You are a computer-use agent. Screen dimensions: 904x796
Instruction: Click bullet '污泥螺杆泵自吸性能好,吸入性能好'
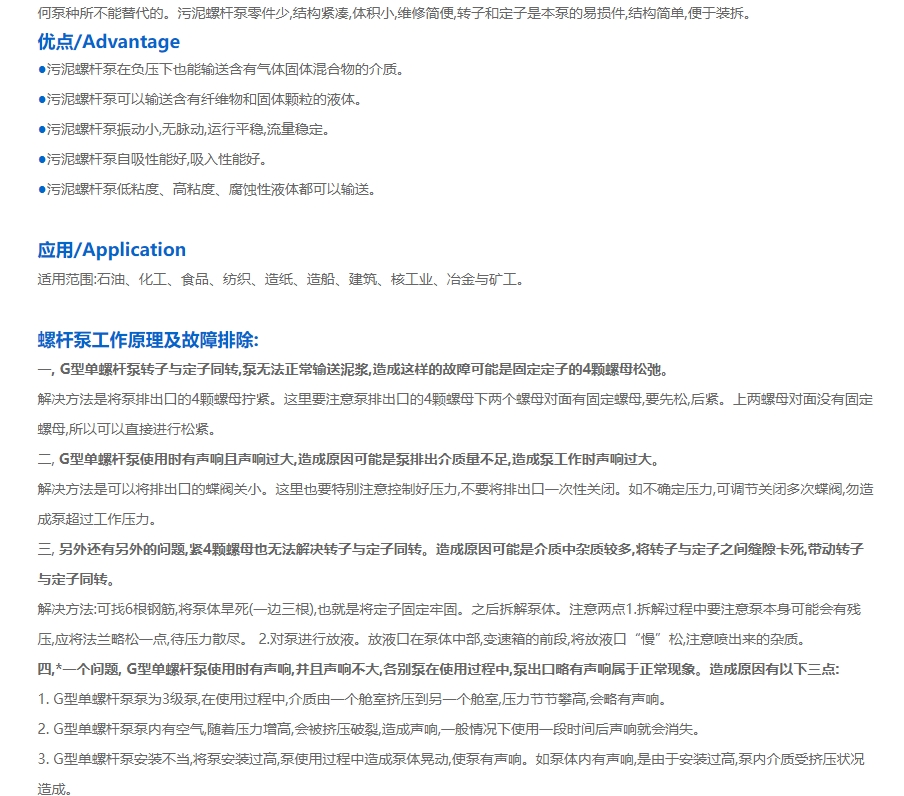coord(153,160)
